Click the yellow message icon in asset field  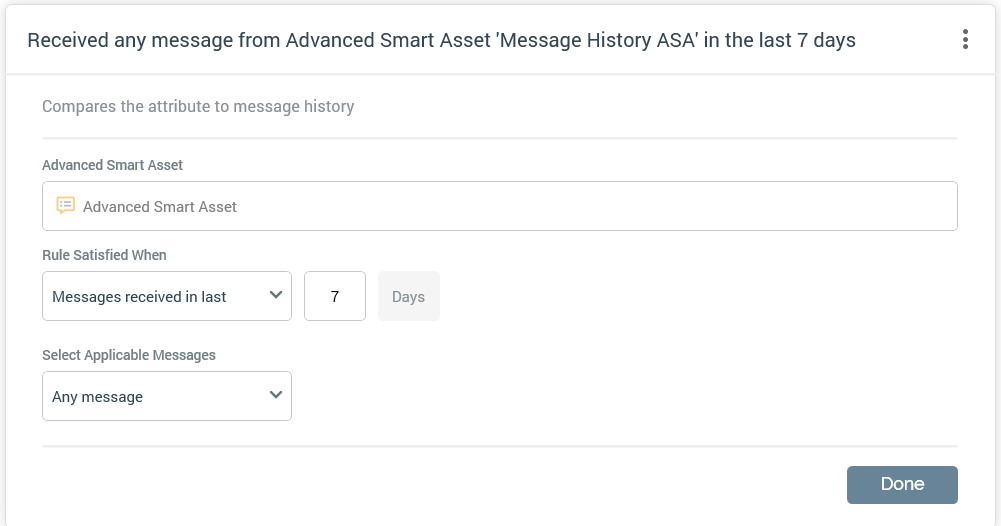pos(66,206)
